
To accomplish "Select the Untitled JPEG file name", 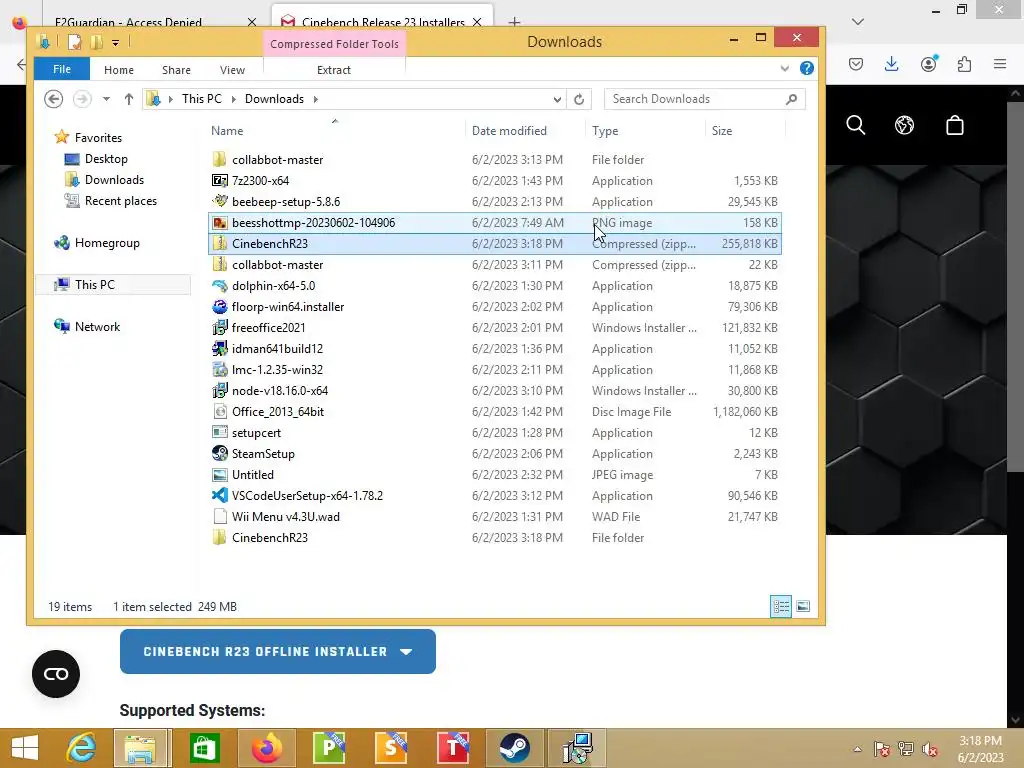I will [253, 475].
